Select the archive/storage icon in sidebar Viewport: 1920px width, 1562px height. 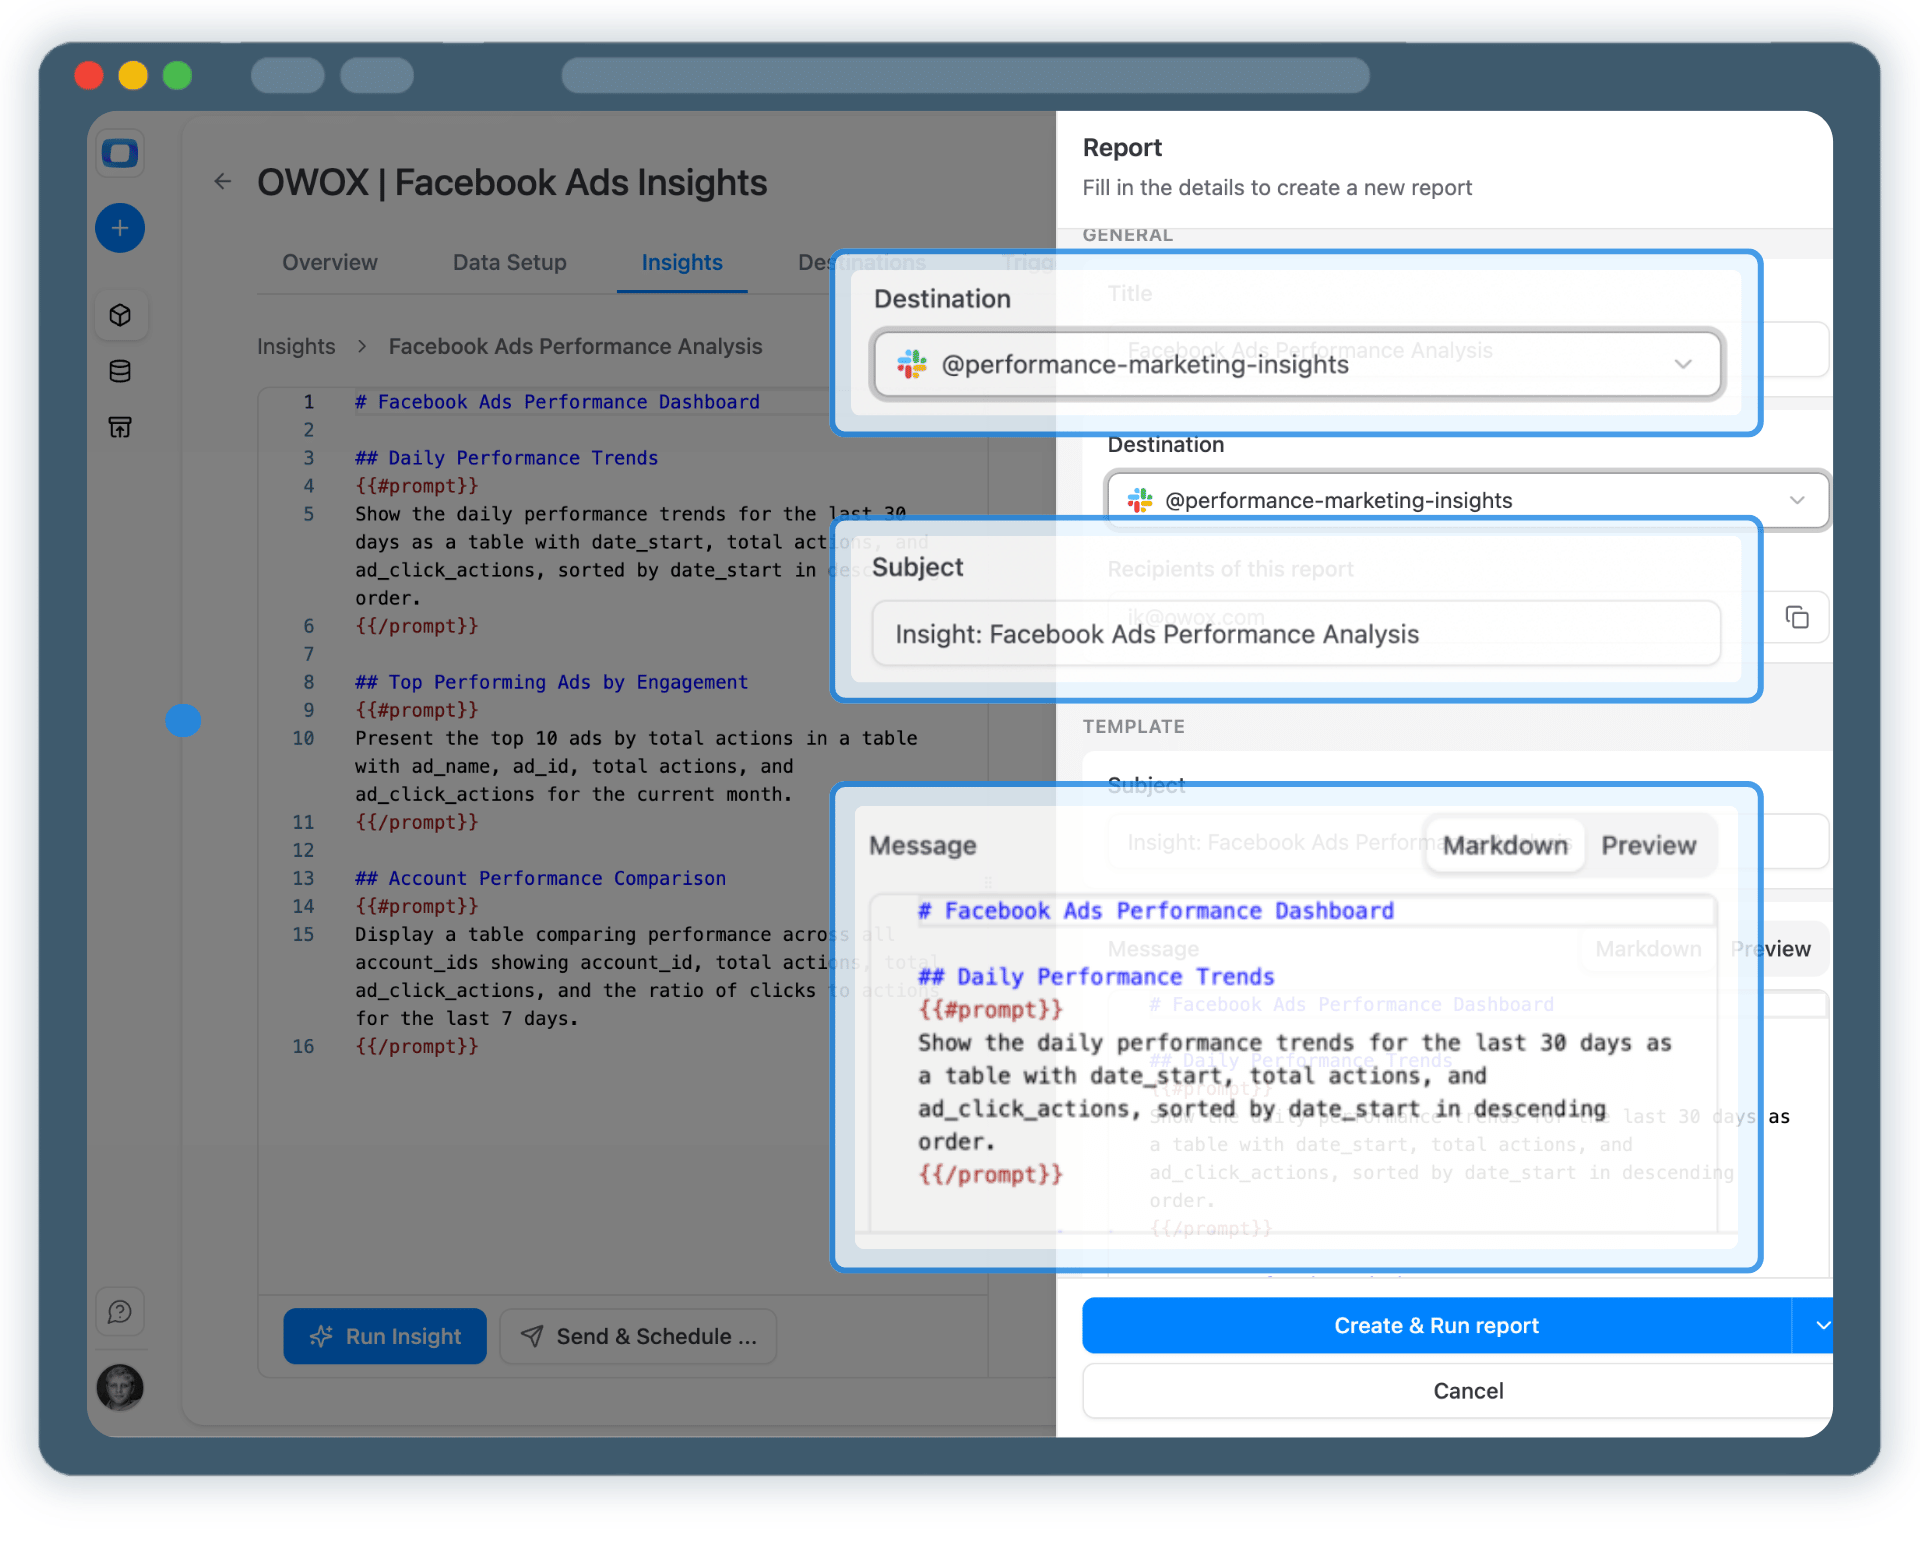point(120,426)
